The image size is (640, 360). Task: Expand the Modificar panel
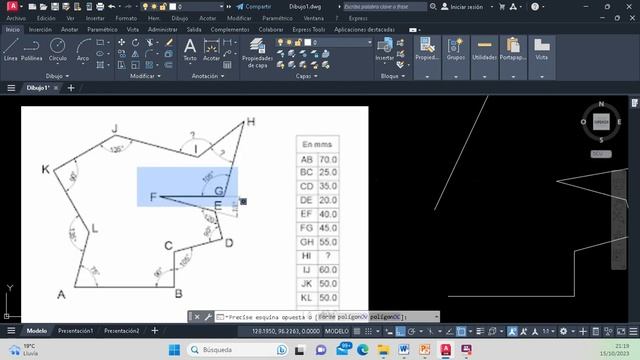coord(145,76)
